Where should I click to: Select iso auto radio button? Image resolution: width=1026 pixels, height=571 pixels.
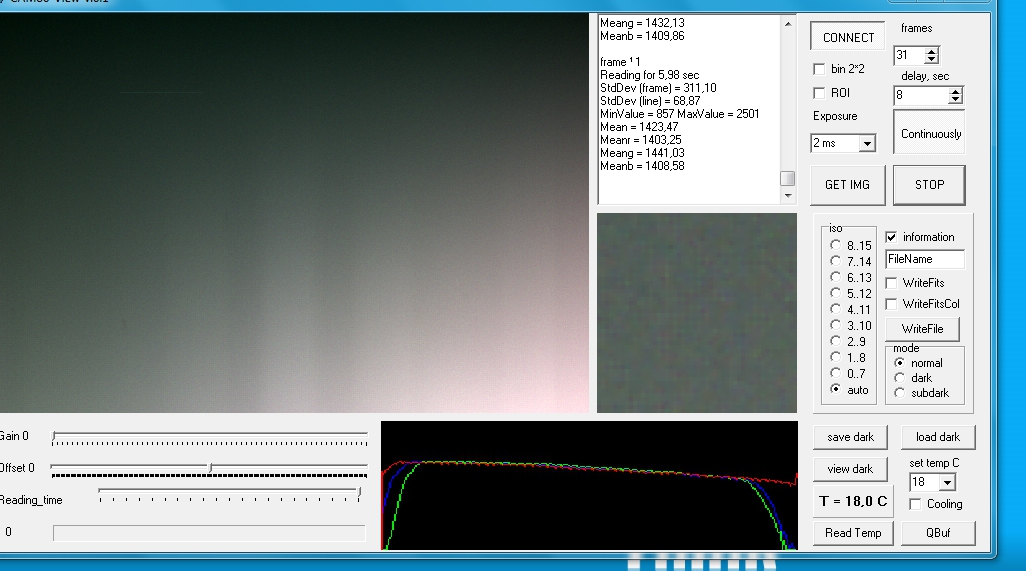point(836,389)
